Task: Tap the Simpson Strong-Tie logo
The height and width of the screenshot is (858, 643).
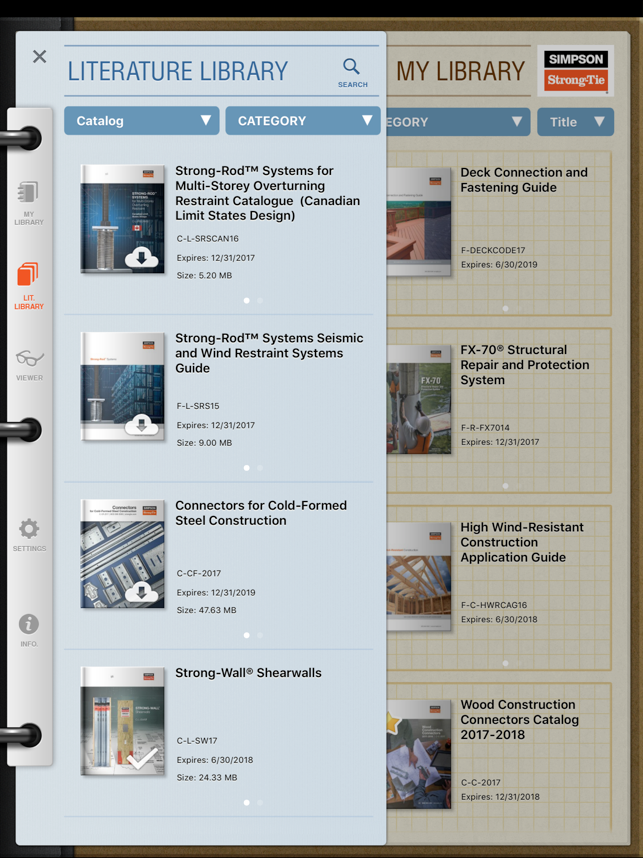Action: 576,71
